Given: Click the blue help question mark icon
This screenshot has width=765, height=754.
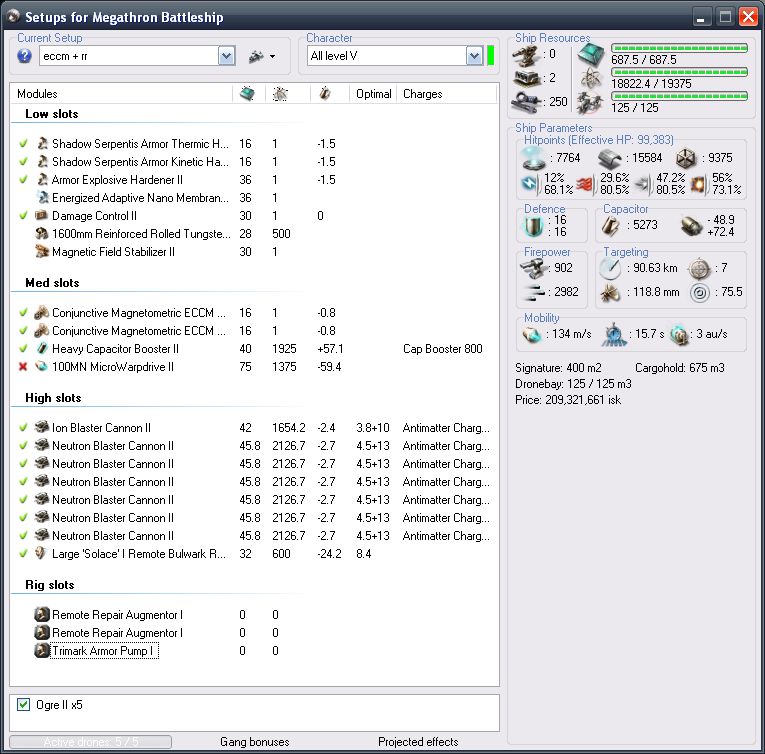Looking at the screenshot, I should pyautogui.click(x=24, y=56).
